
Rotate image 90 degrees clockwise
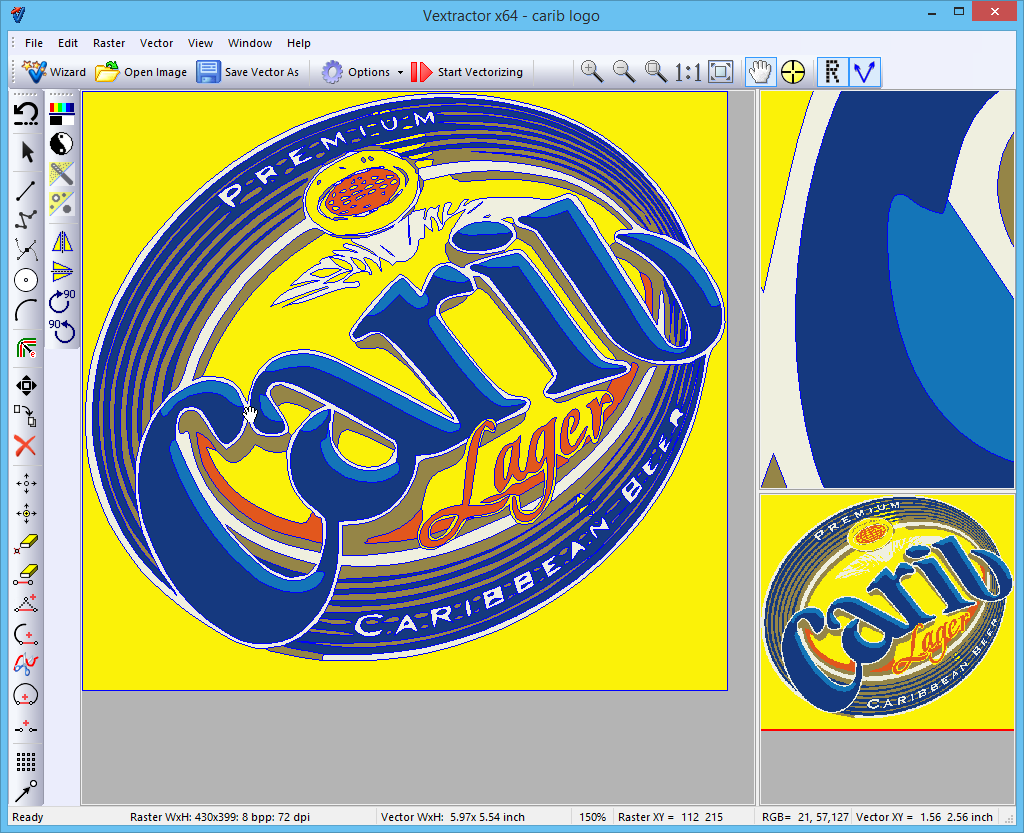[62, 298]
